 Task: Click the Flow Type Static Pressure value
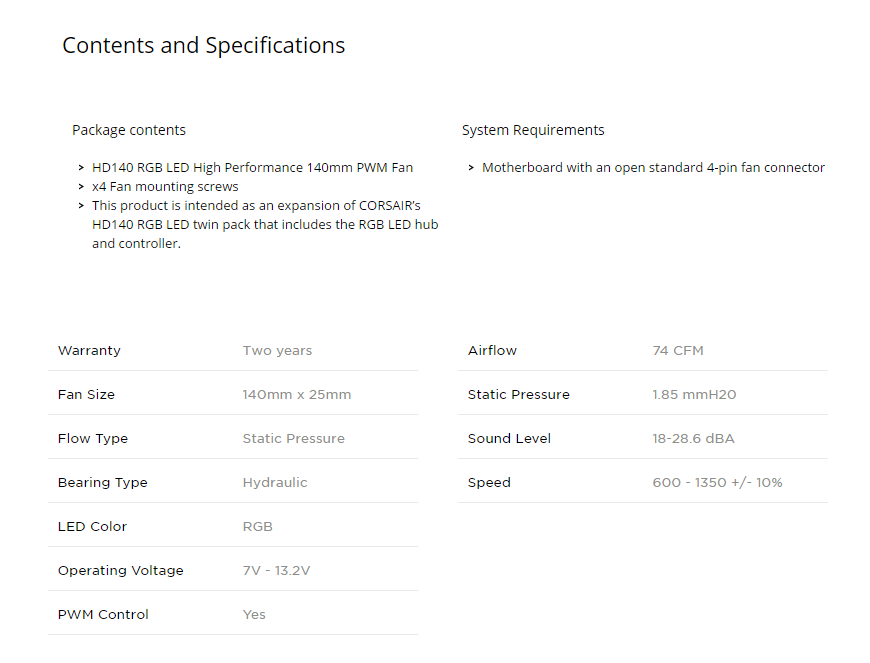click(294, 438)
